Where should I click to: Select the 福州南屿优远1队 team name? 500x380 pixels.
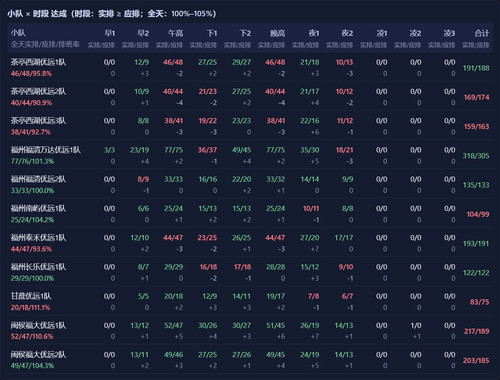point(38,208)
